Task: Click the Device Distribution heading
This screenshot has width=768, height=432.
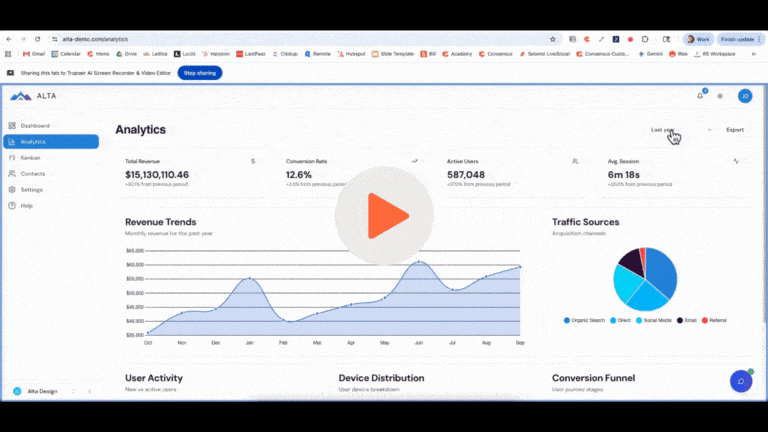Action: (381, 378)
